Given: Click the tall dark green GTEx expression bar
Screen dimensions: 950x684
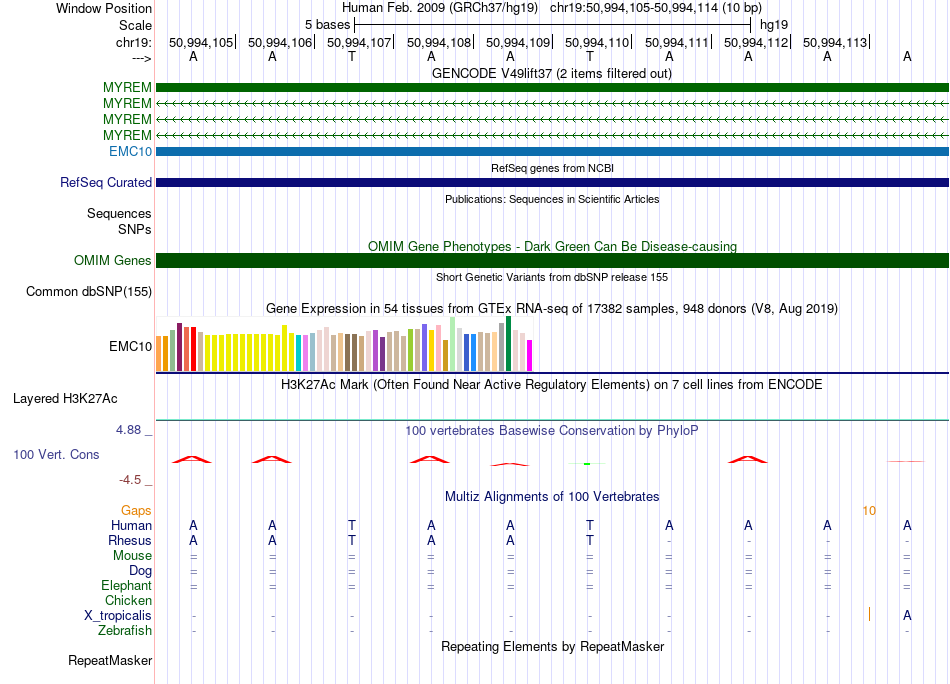Looking at the screenshot, I should click(x=508, y=344).
